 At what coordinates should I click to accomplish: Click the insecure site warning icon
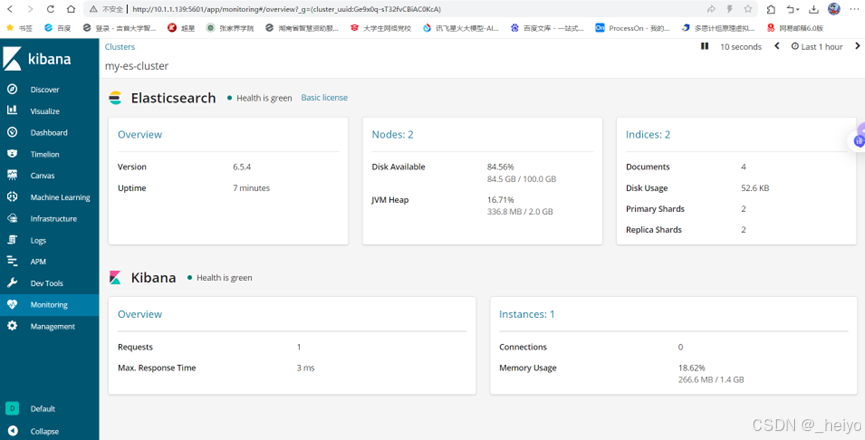(93, 9)
